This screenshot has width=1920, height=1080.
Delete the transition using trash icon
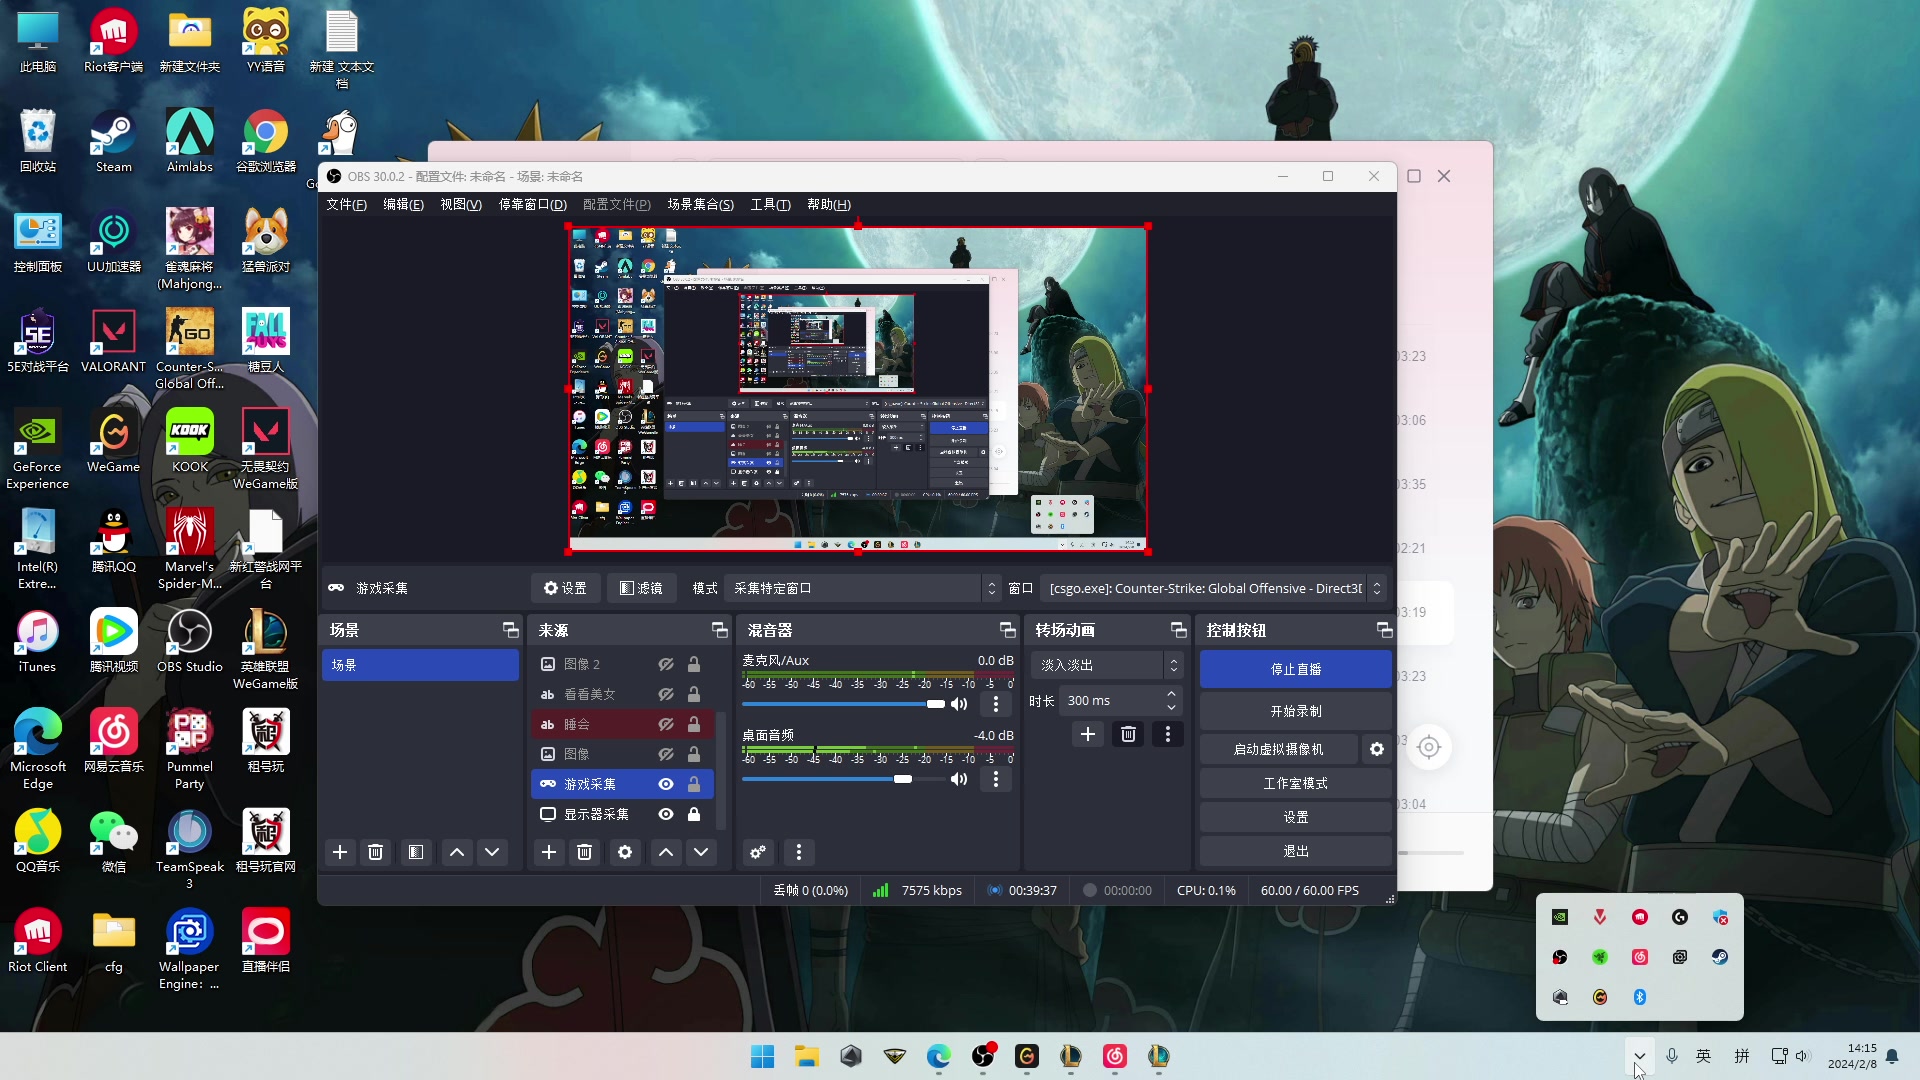coord(1128,734)
